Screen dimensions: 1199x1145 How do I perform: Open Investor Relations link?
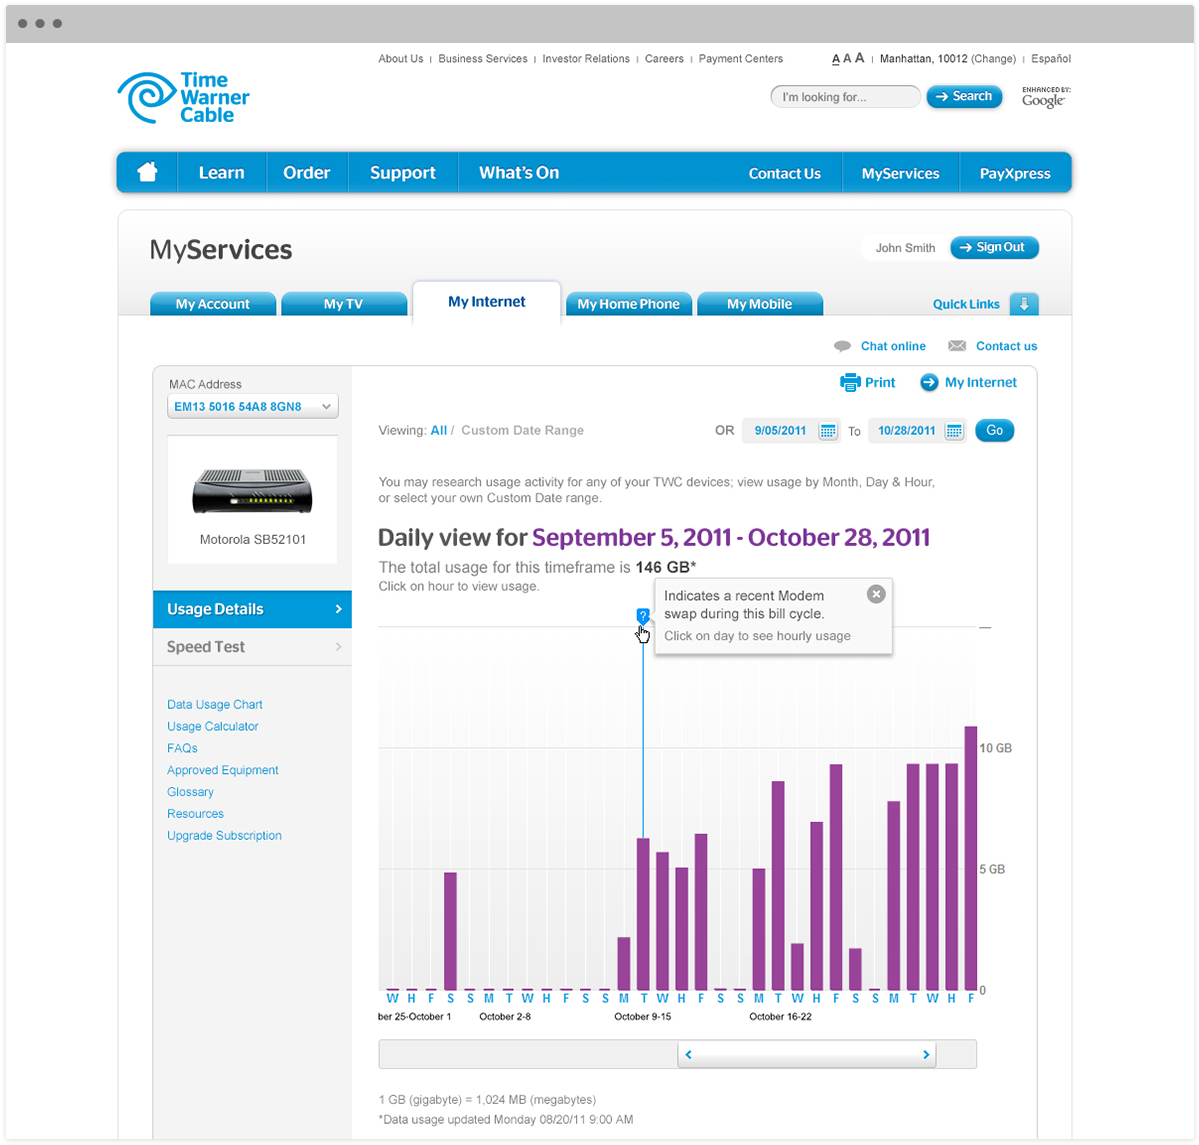(x=587, y=59)
